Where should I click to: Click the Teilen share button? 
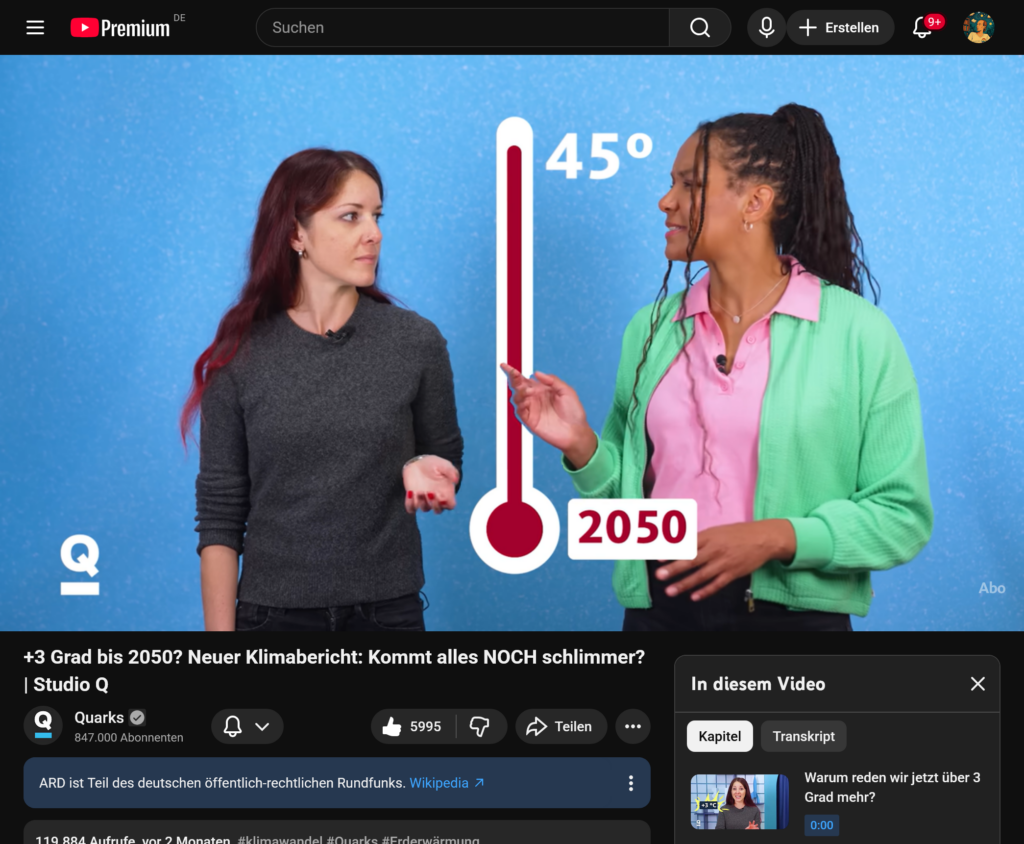point(561,727)
